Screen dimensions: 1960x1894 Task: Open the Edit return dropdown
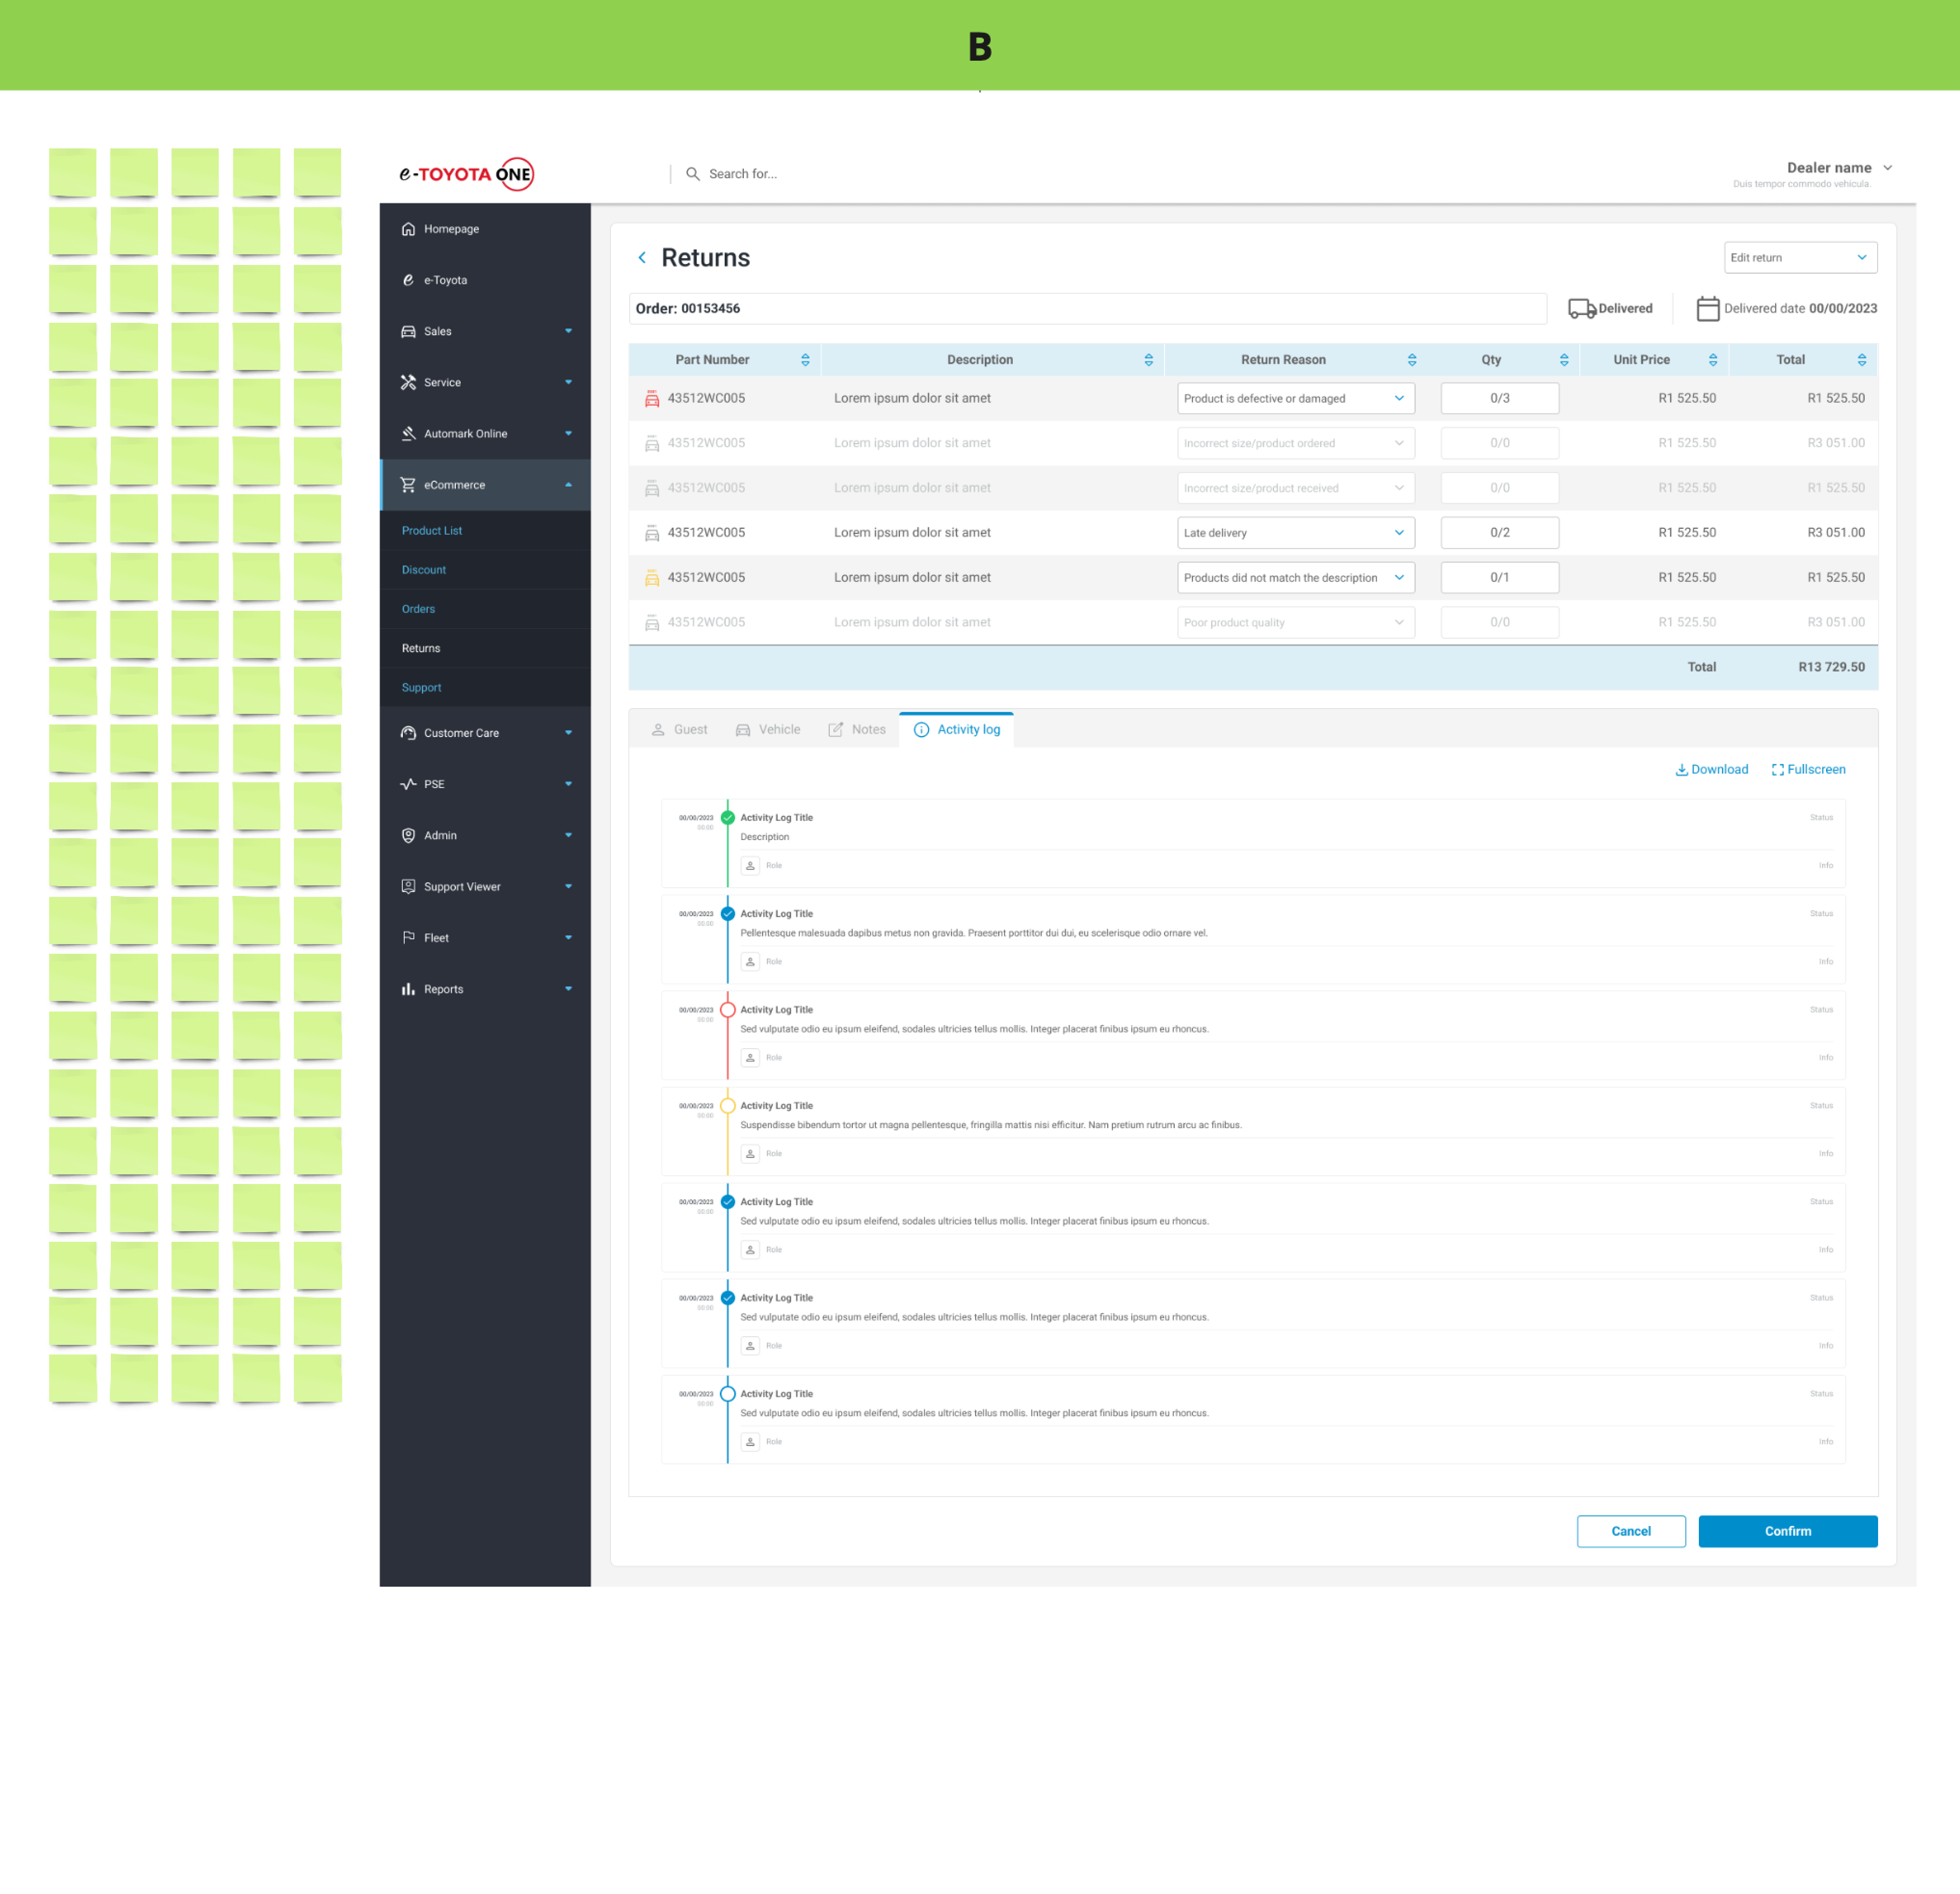1799,258
